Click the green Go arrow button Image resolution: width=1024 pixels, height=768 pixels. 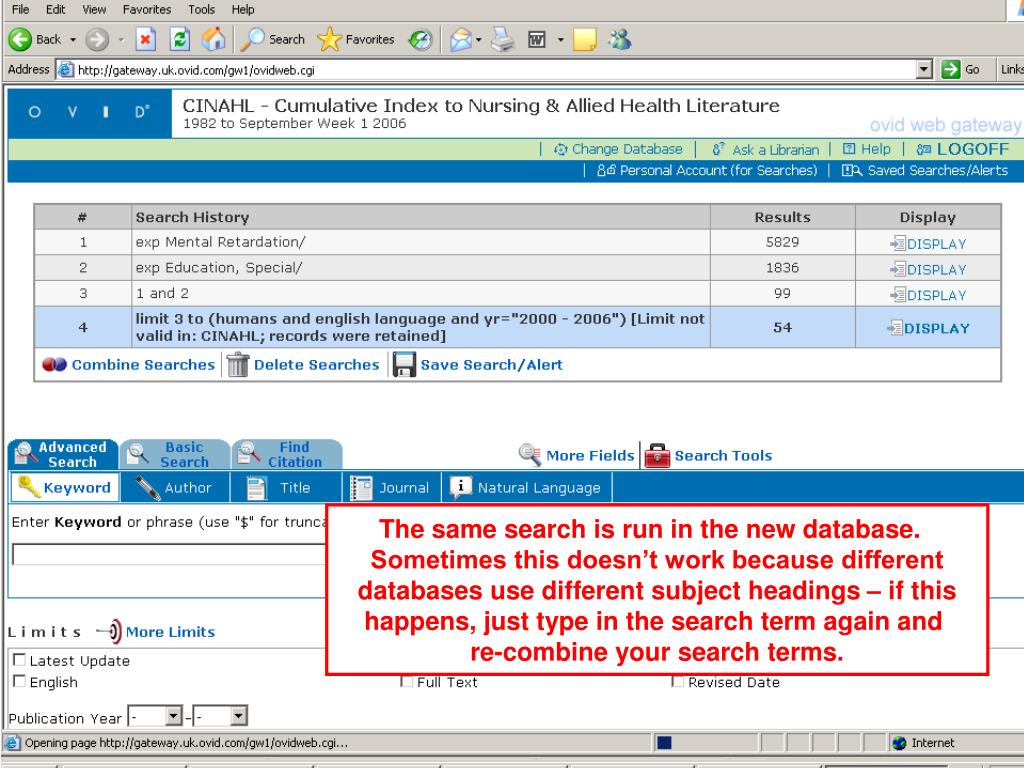tap(951, 69)
